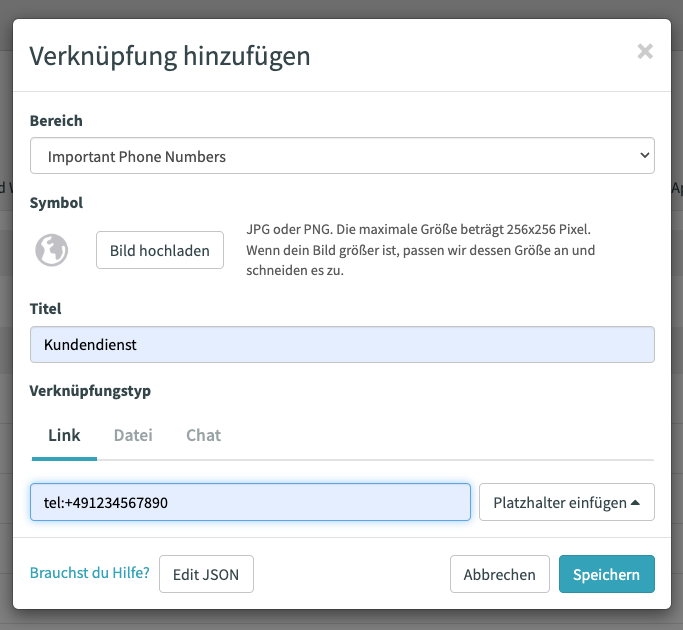Click the Symbol label text
The height and width of the screenshot is (630, 683).
click(x=56, y=203)
